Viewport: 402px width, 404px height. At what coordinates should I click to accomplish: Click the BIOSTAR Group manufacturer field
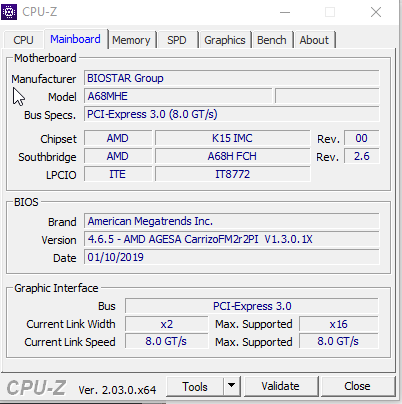232,78
